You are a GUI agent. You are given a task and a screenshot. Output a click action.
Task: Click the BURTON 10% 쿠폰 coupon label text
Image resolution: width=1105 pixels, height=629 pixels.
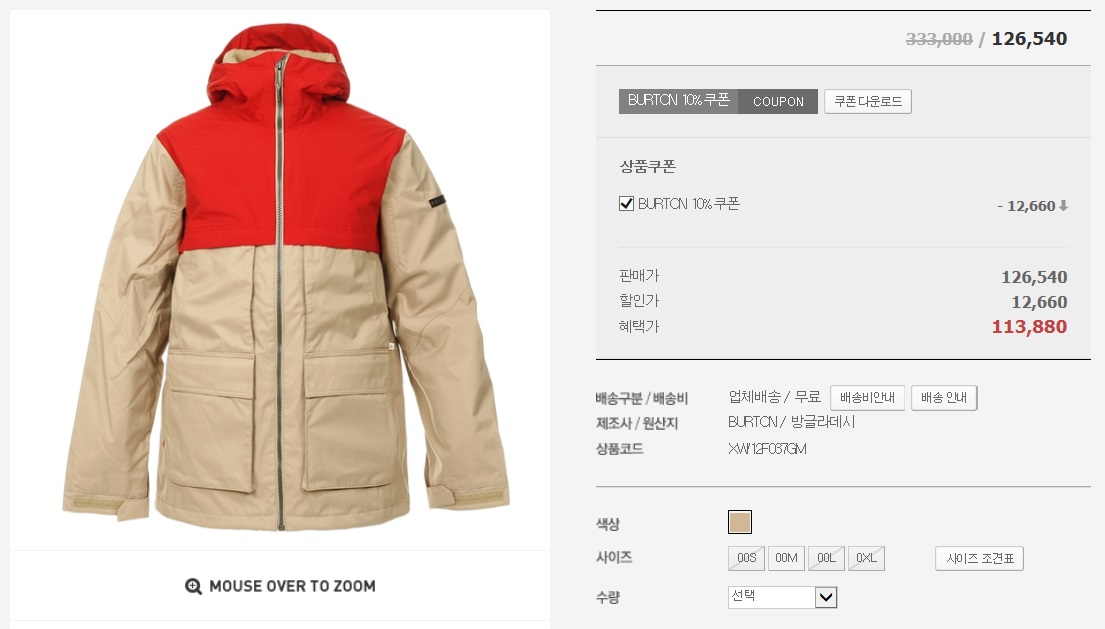[x=689, y=204]
